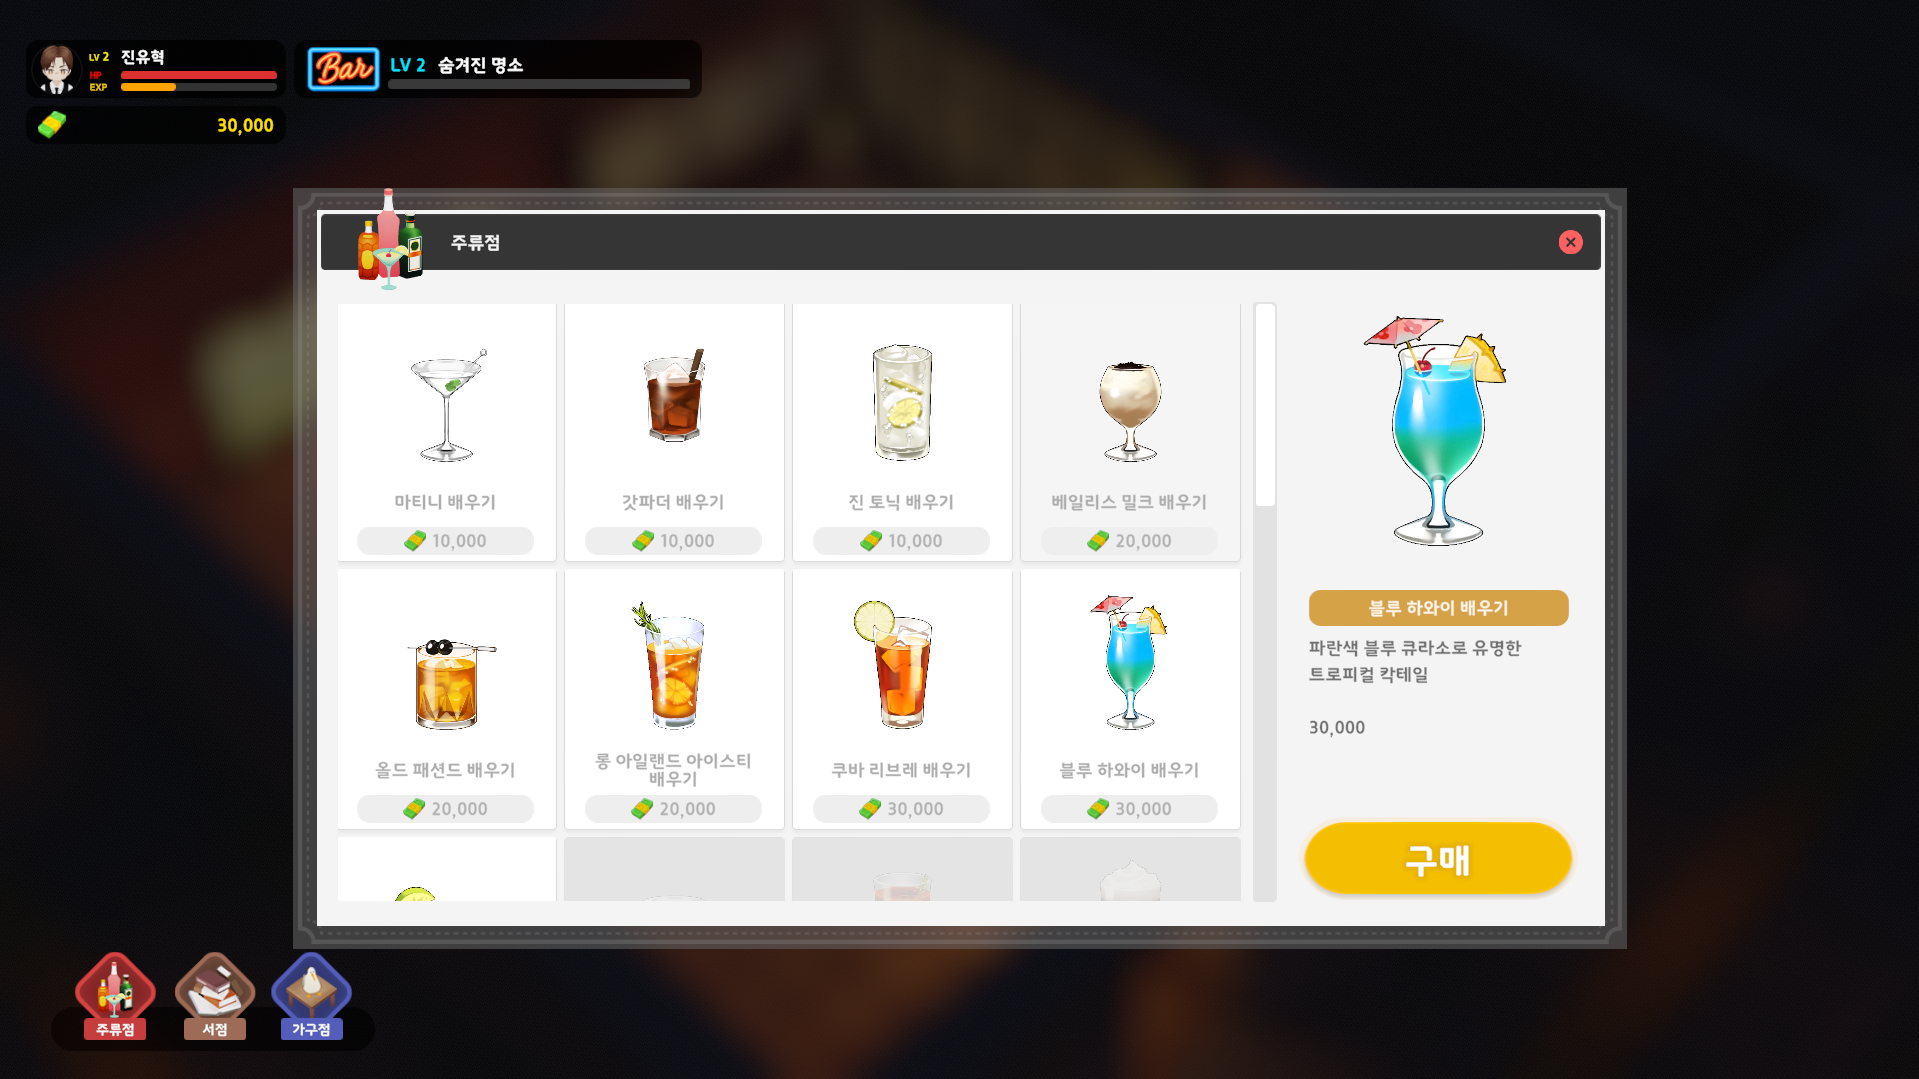
Task: Pick the Blue Hawaii (블루 하와이) grid item
Action: pyautogui.click(x=1130, y=699)
